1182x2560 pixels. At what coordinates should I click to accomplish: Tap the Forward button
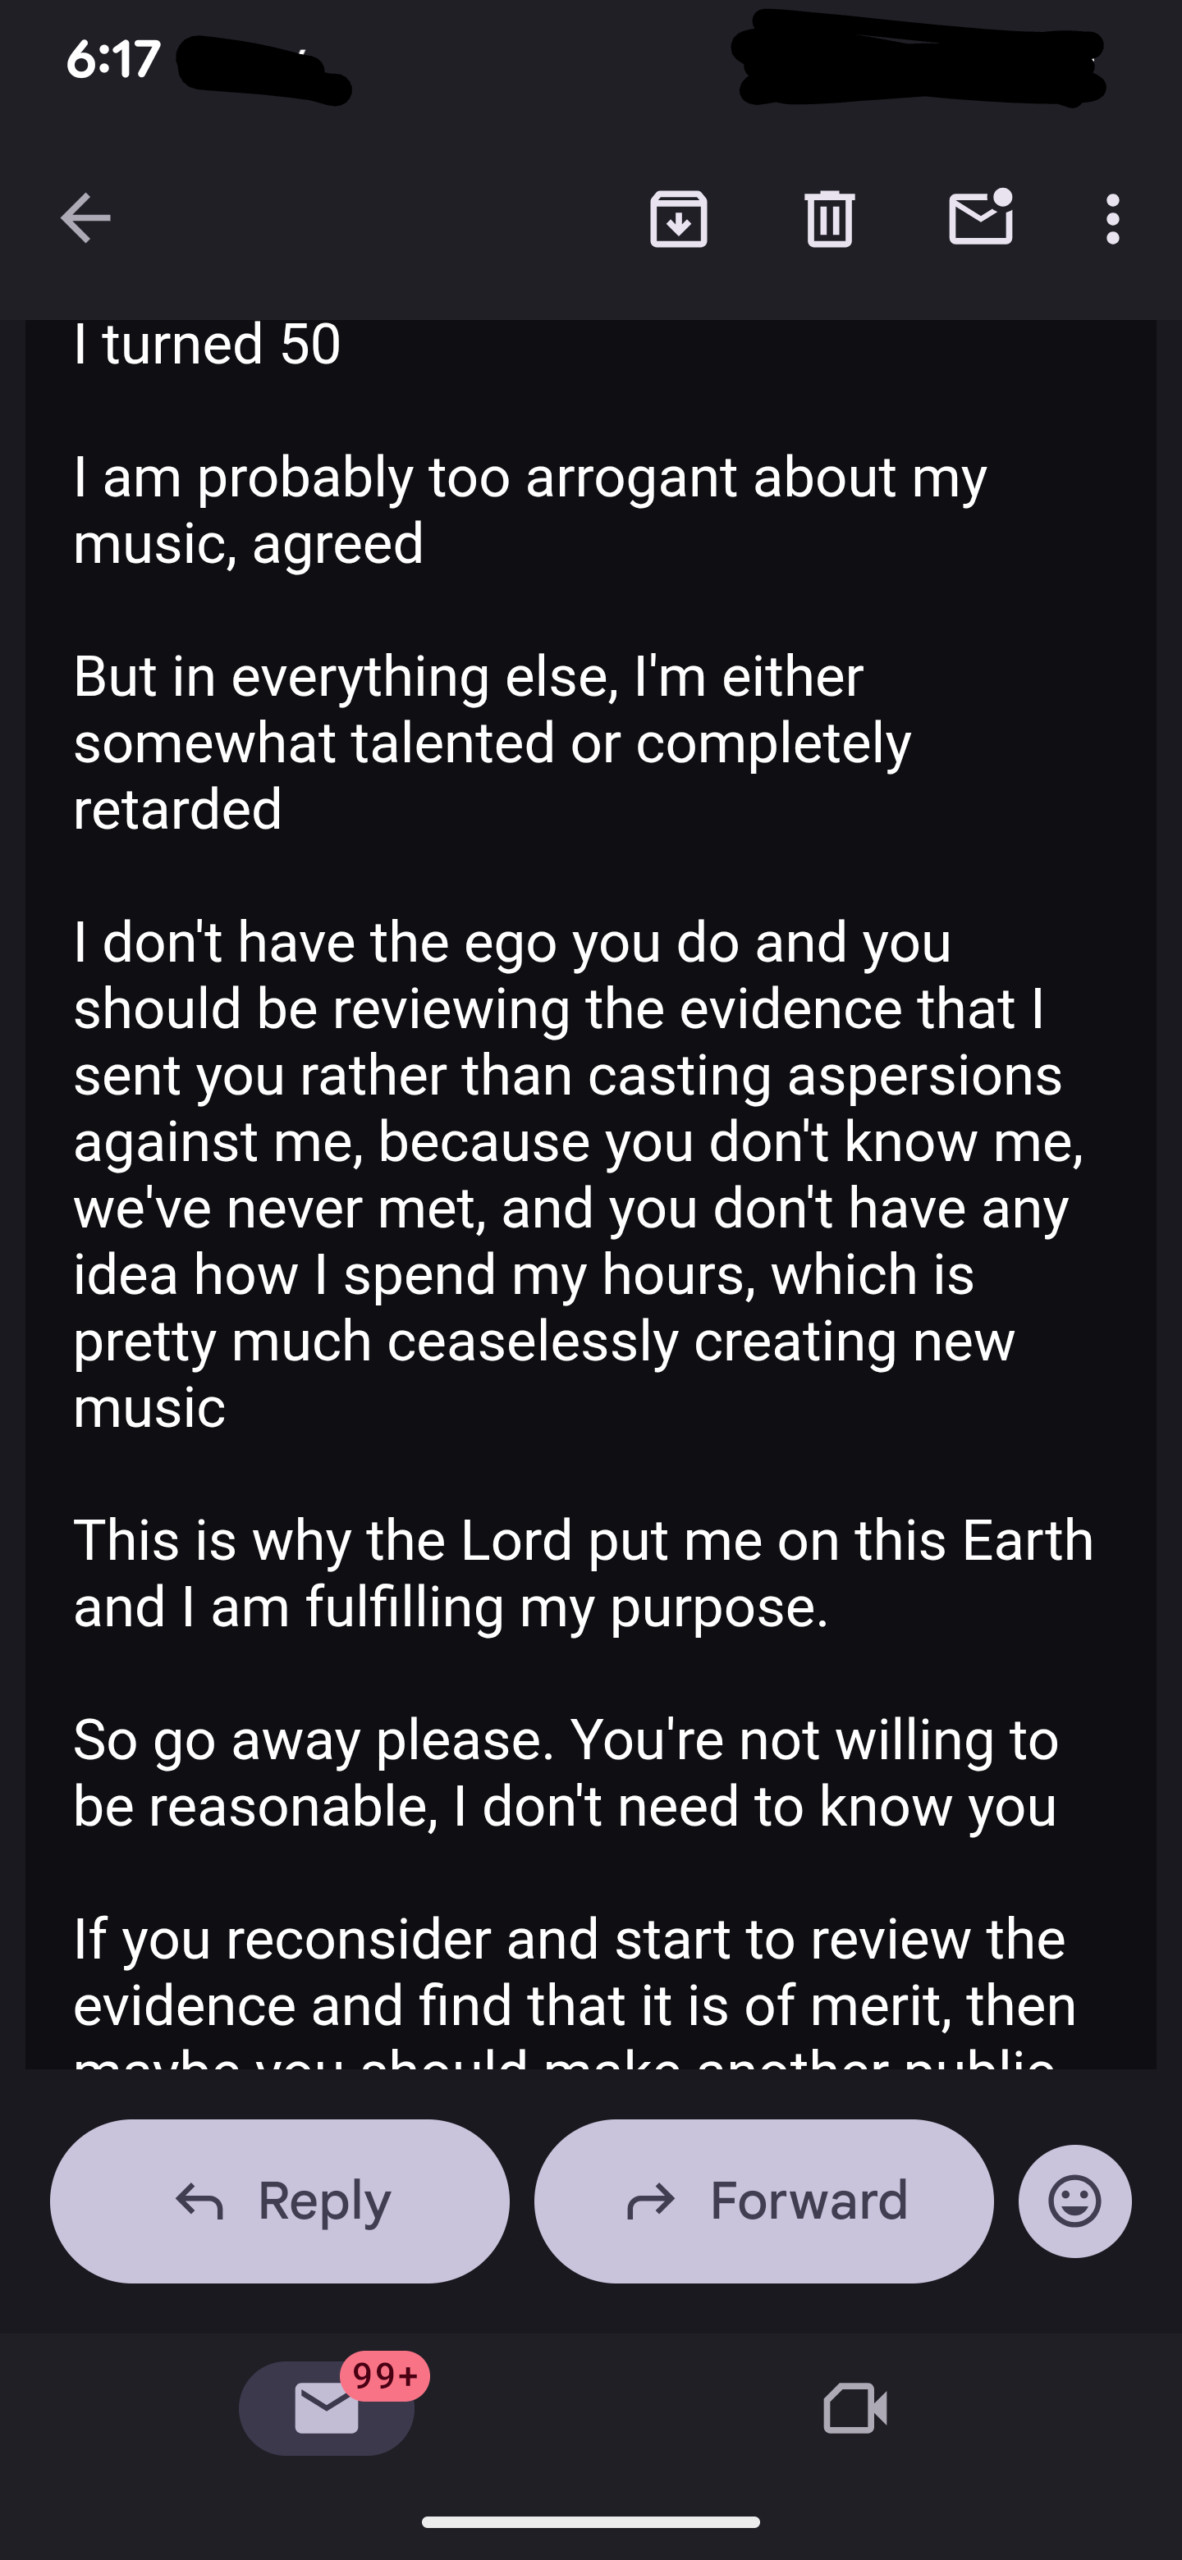(x=764, y=2201)
